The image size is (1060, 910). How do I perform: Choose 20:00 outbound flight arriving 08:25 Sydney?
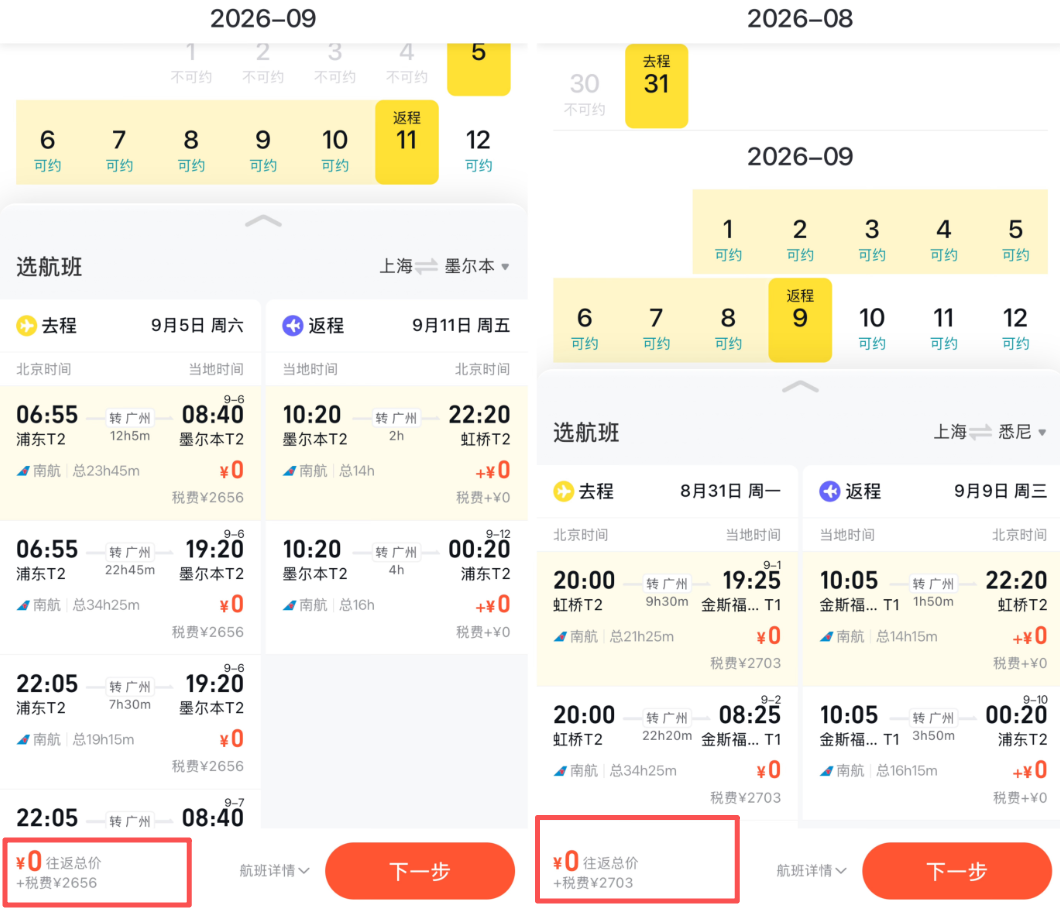tap(667, 752)
